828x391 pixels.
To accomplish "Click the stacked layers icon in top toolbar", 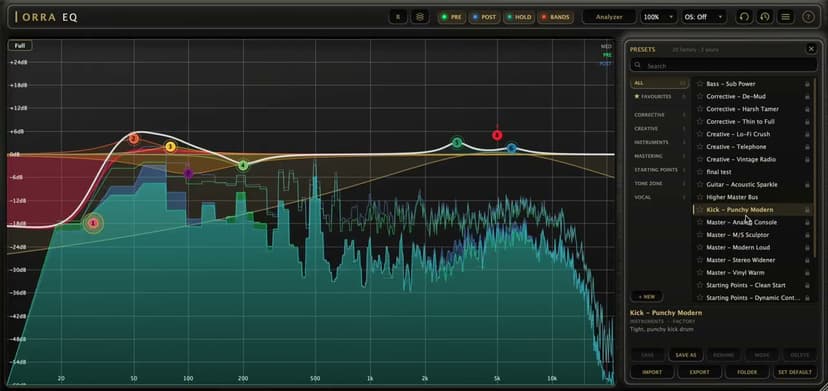I will (420, 17).
